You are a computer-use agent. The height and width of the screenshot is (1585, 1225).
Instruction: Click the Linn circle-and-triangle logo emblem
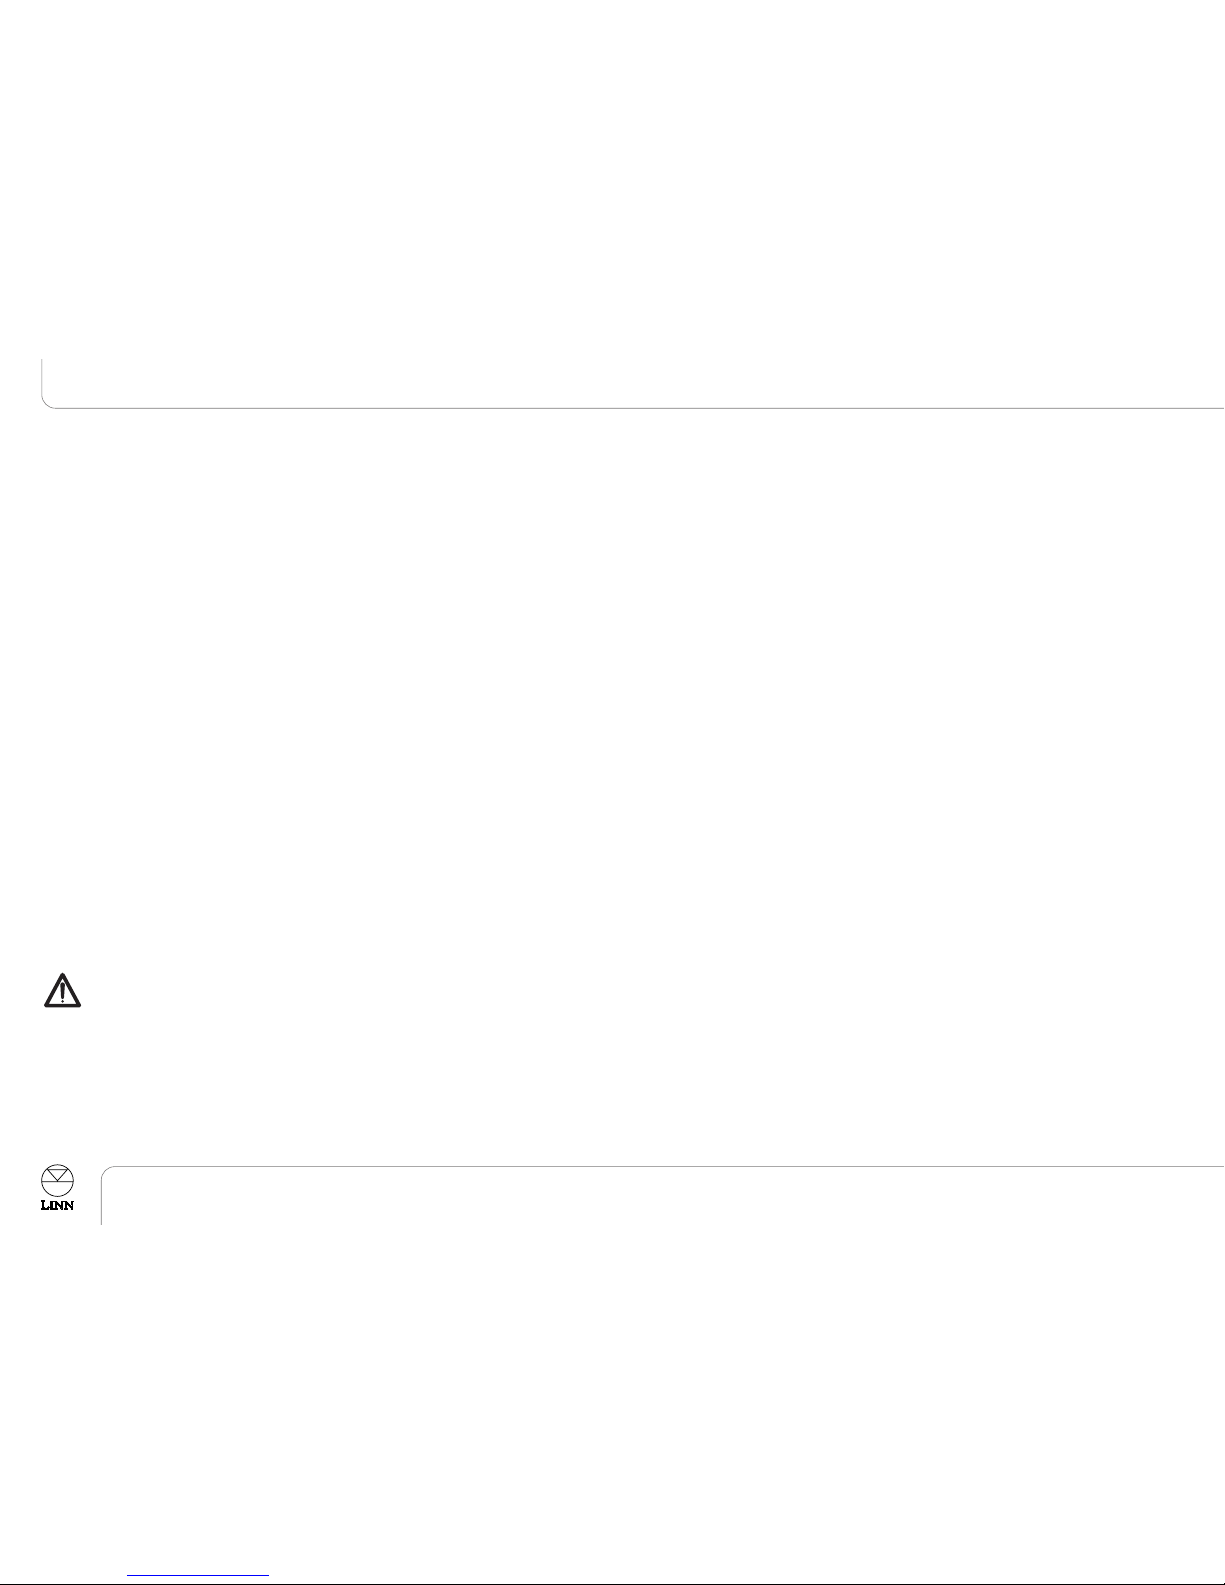point(57,1180)
